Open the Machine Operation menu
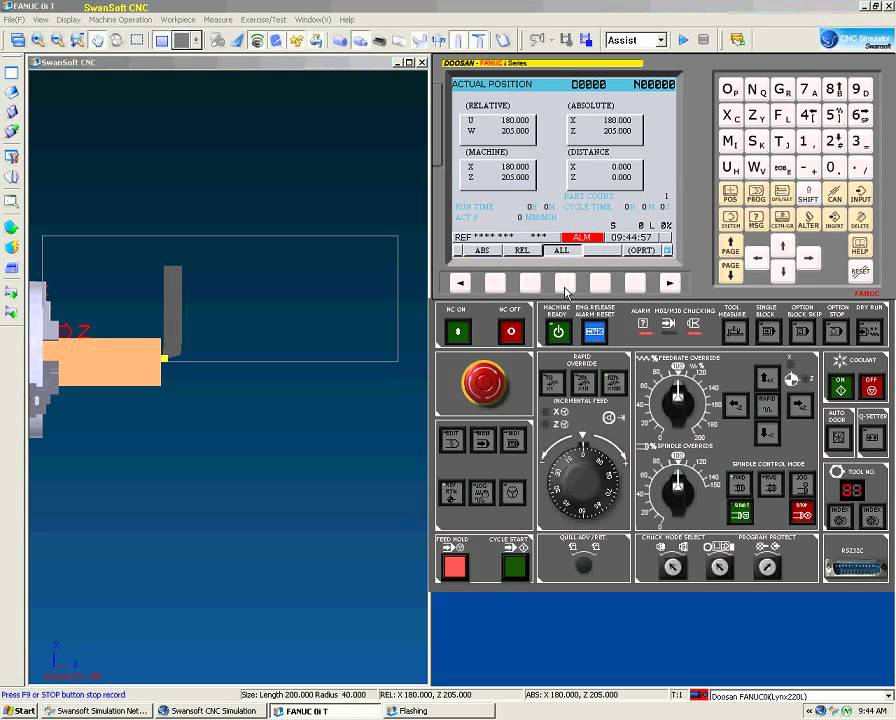The width and height of the screenshot is (896, 720). click(x=121, y=19)
